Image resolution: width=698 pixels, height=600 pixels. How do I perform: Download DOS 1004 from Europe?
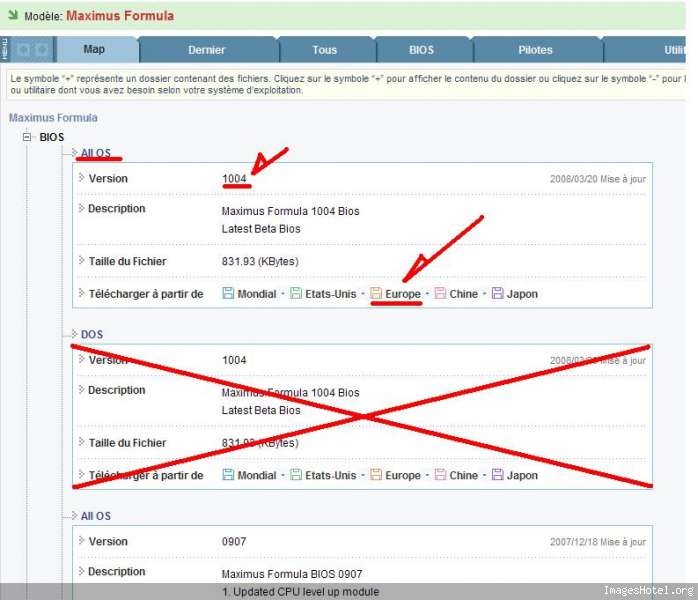403,475
